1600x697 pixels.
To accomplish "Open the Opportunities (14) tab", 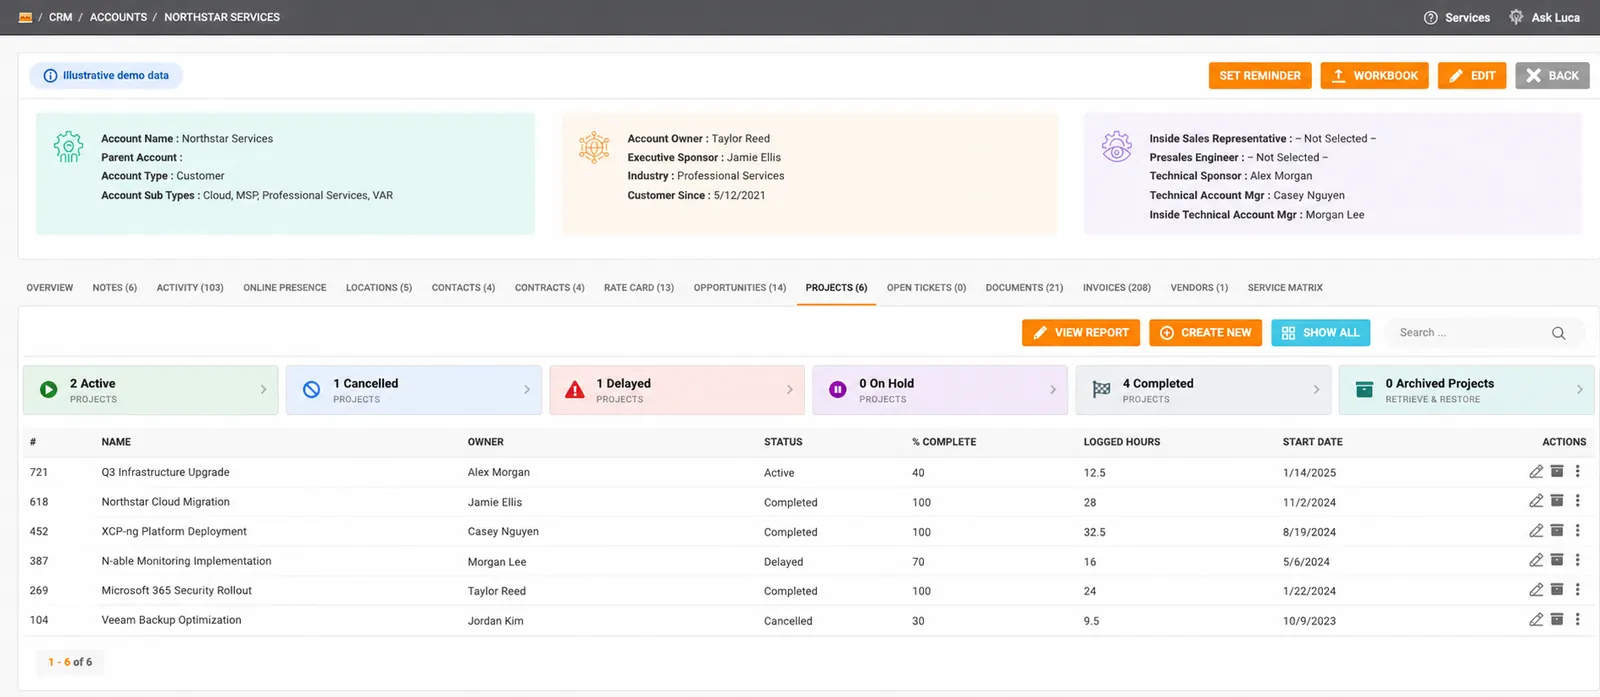I will 740,288.
